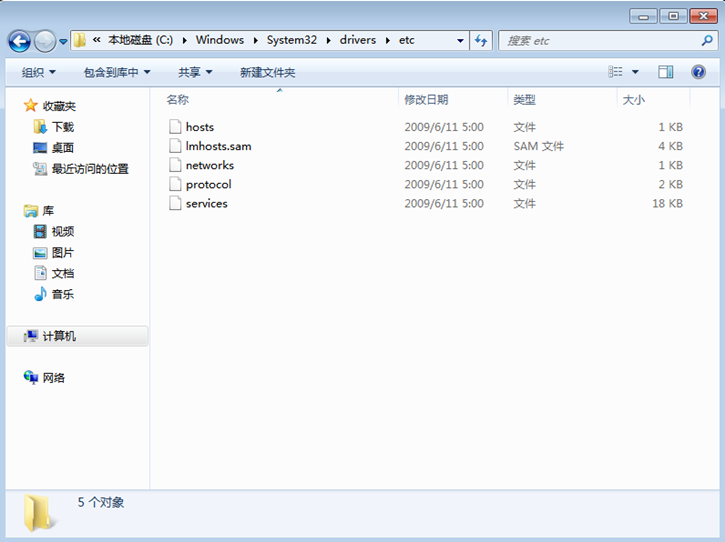725x542 pixels.
Task: Open the help question mark icon
Action: [x=698, y=72]
